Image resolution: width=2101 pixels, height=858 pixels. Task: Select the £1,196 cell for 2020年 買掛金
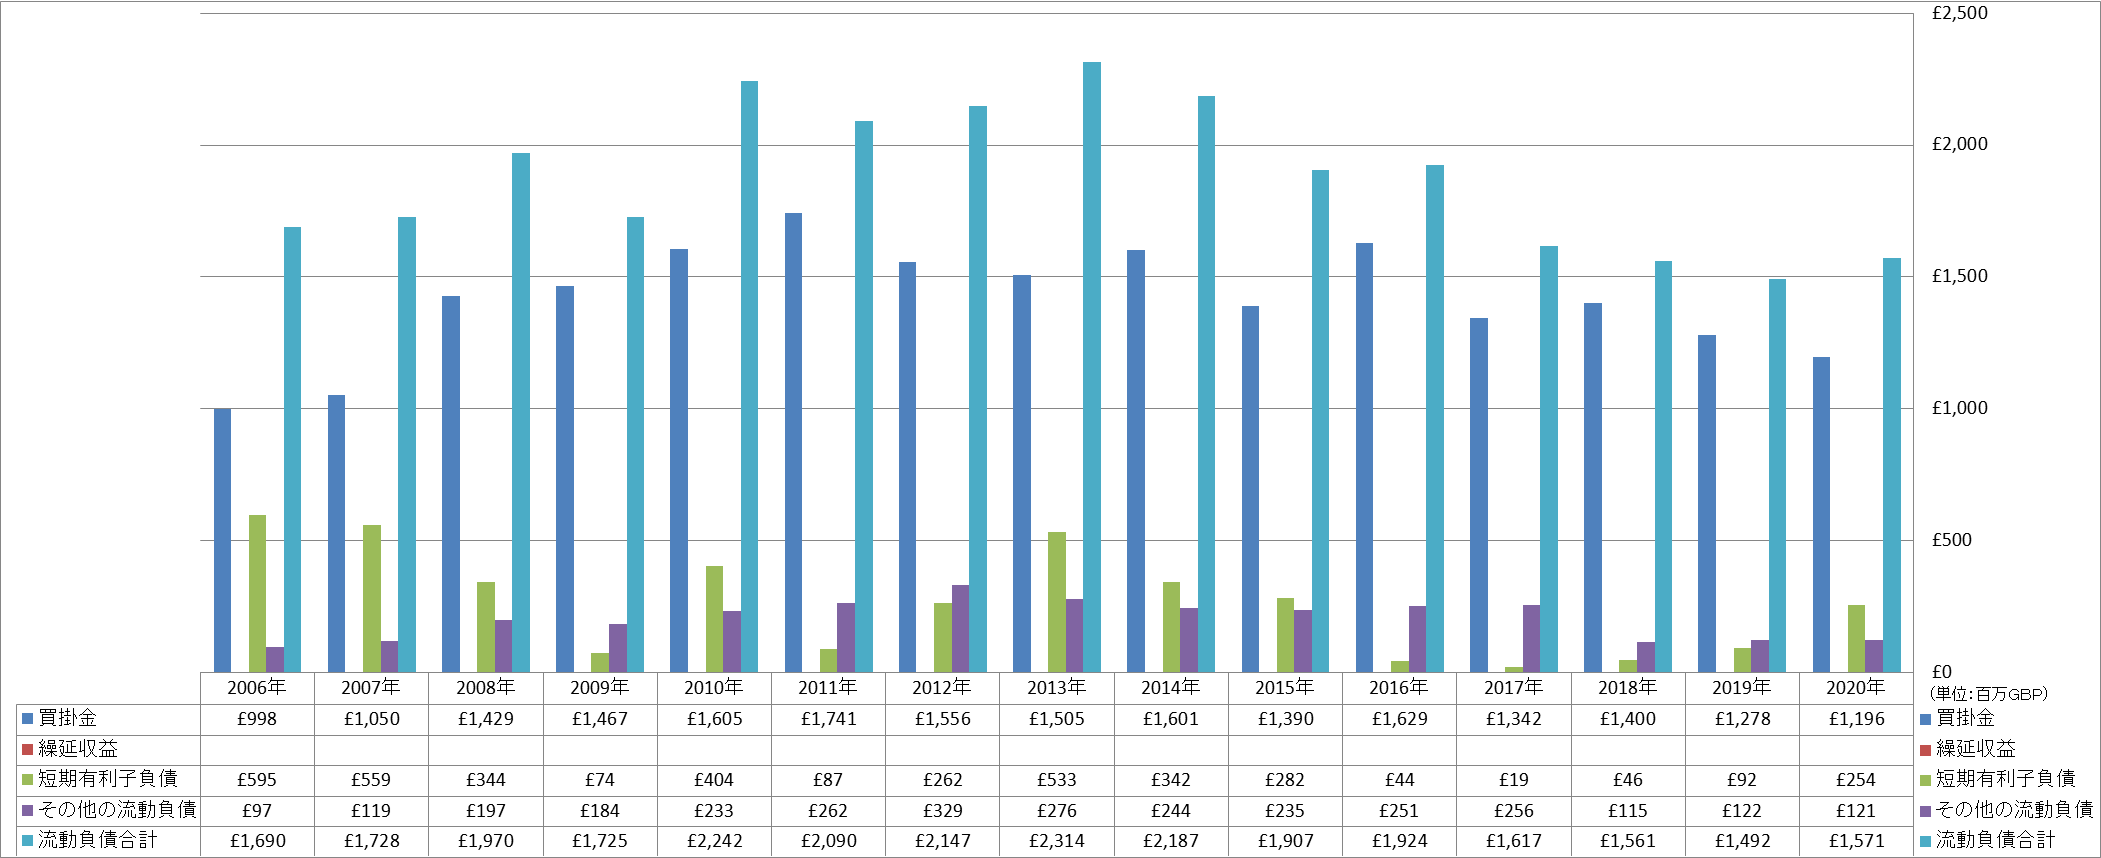[1856, 719]
